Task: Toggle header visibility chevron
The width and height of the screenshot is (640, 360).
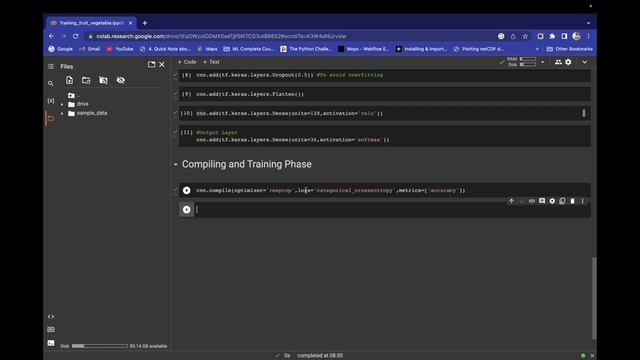Action: [x=584, y=62]
